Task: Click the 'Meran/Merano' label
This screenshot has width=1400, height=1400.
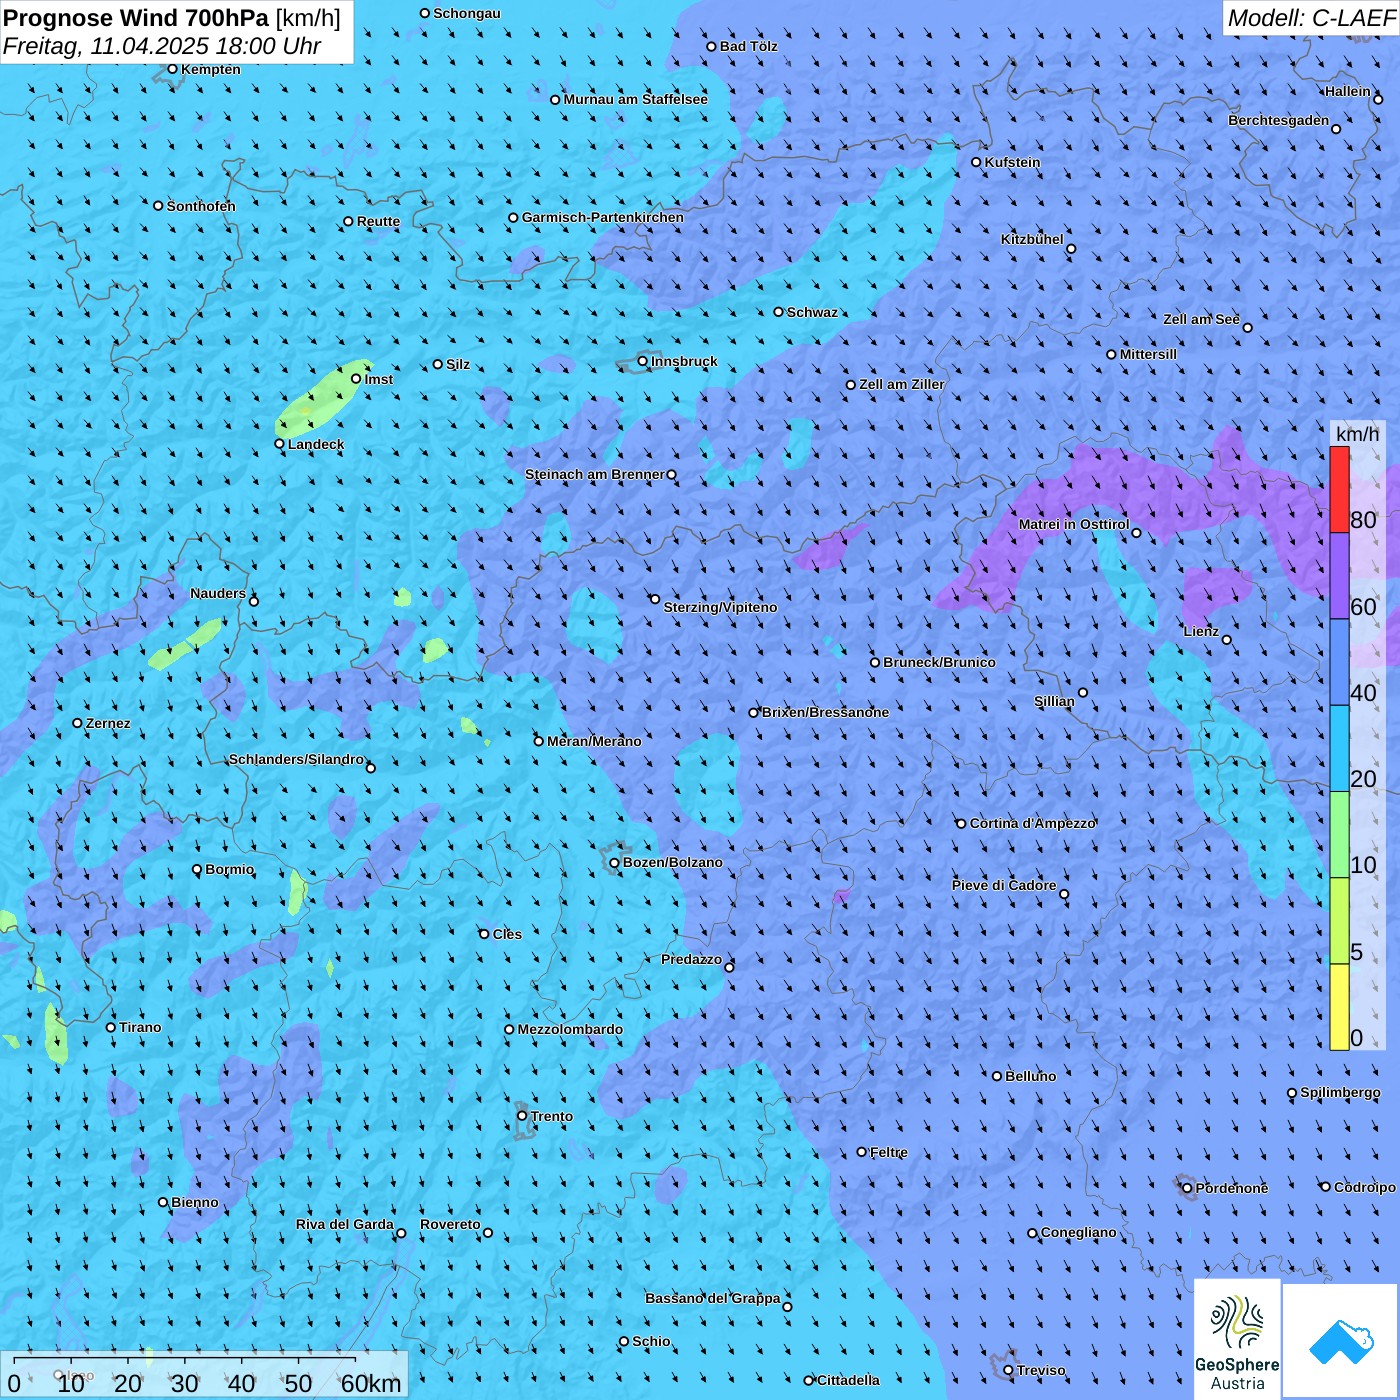Action: 594,741
